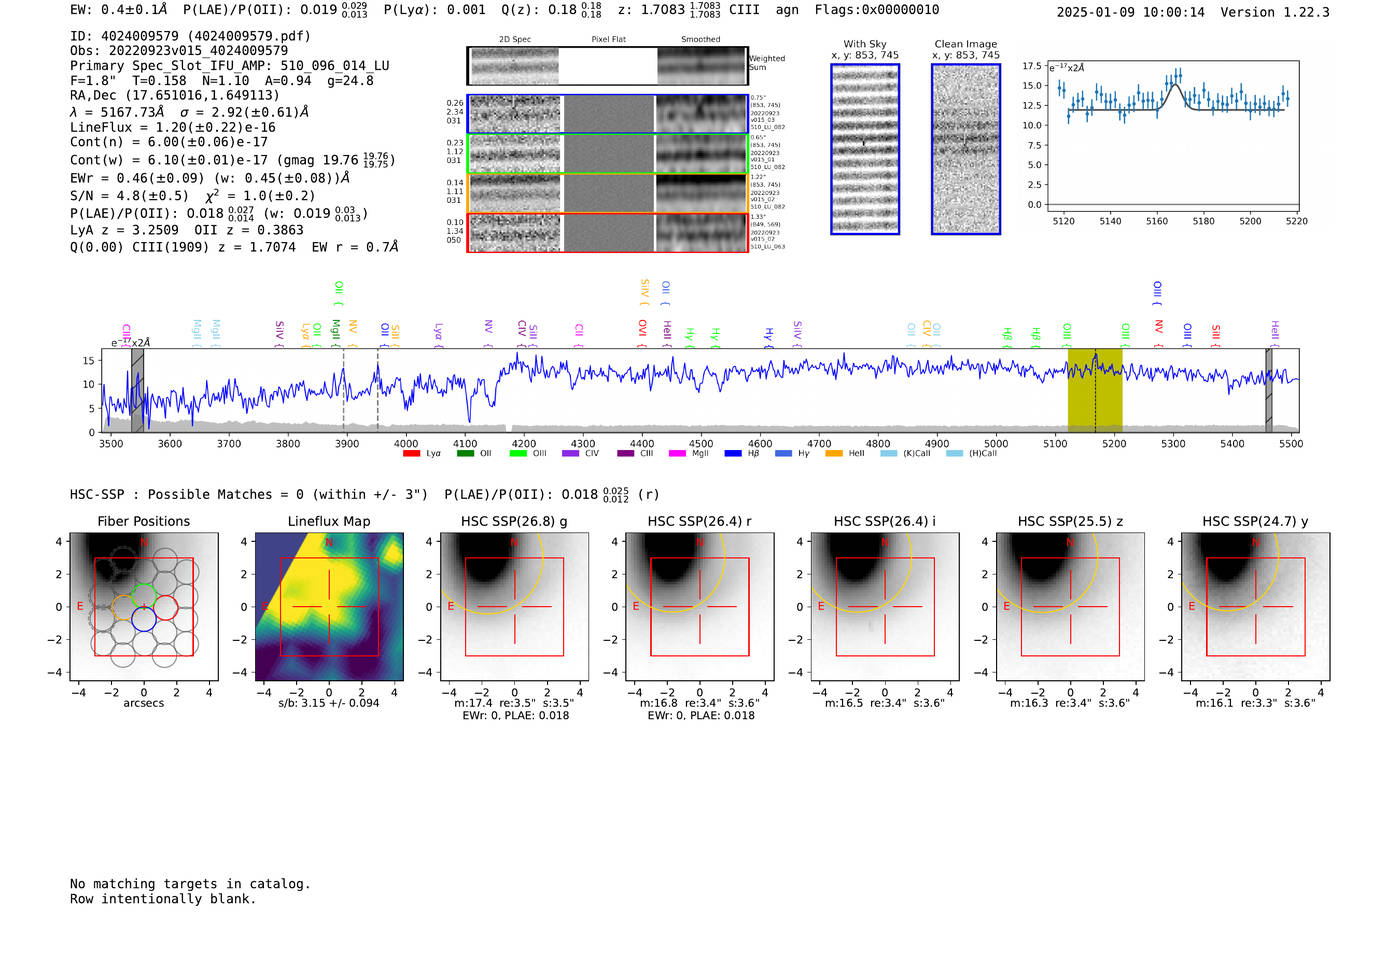Viewport: 1400px width, 953px height.
Task: Click the Weighted Sum 2D spectrum strip
Action: click(x=607, y=66)
